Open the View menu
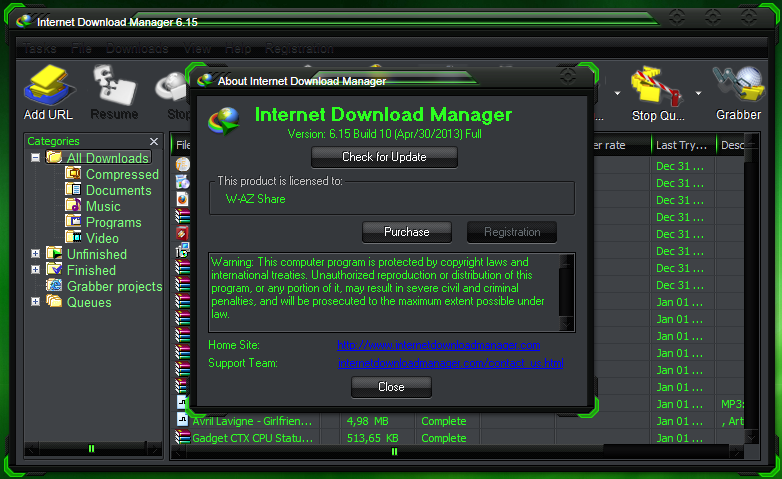Viewport: 782px width, 479px height. point(197,48)
